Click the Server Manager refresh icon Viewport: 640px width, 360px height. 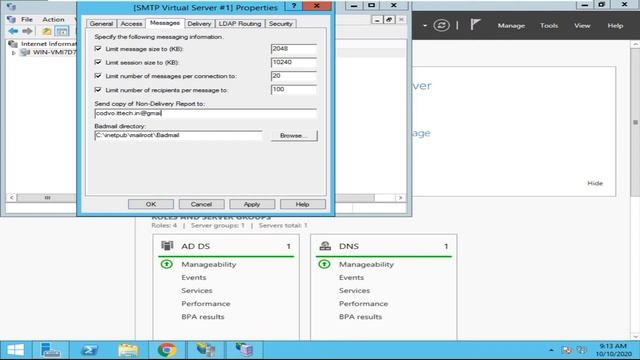pyautogui.click(x=441, y=25)
